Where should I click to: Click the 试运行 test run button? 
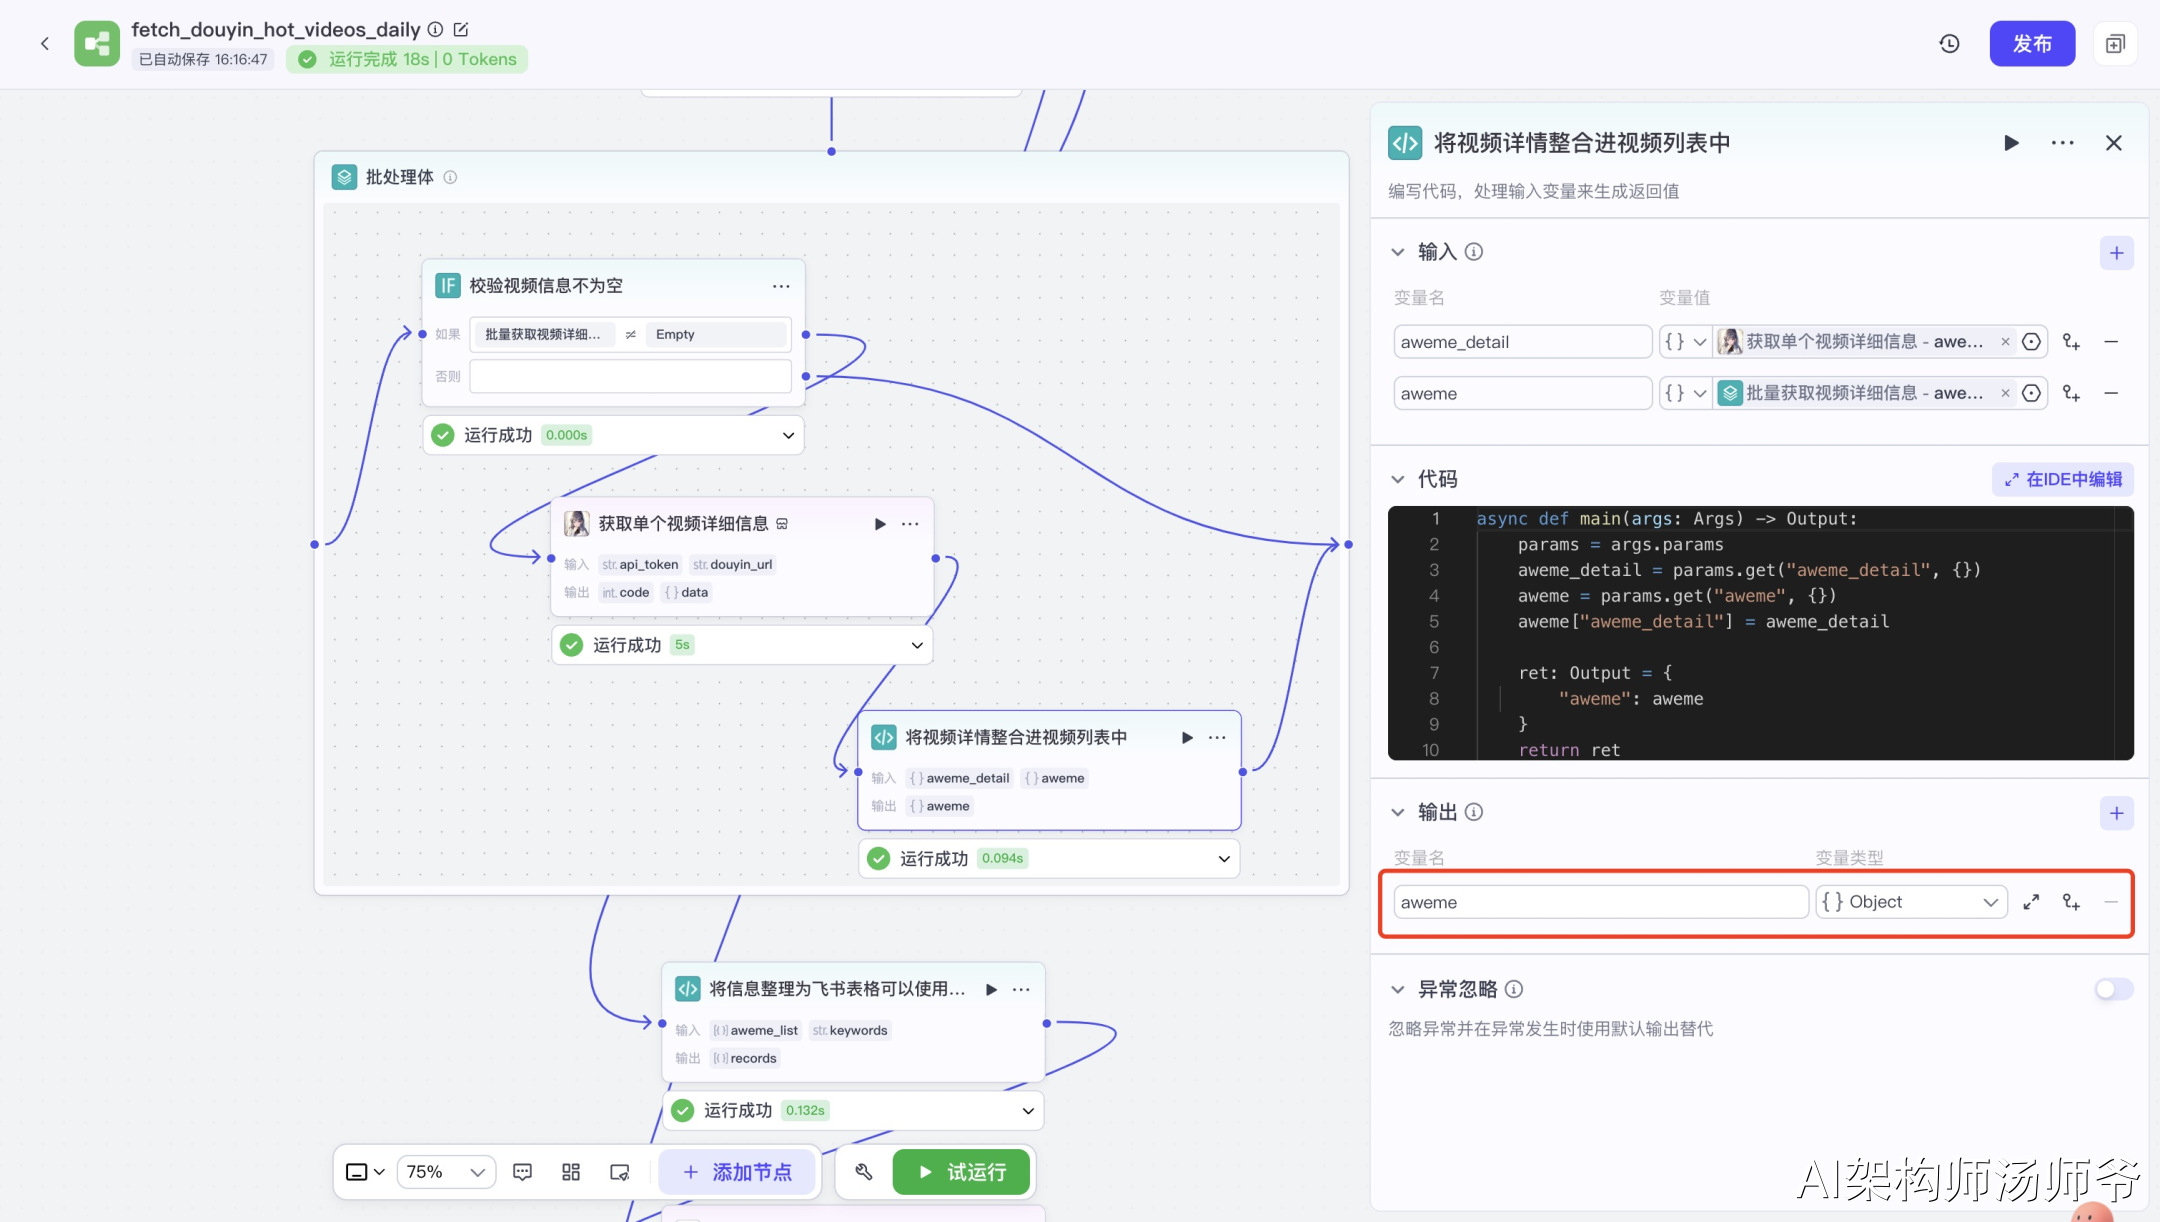tap(961, 1172)
